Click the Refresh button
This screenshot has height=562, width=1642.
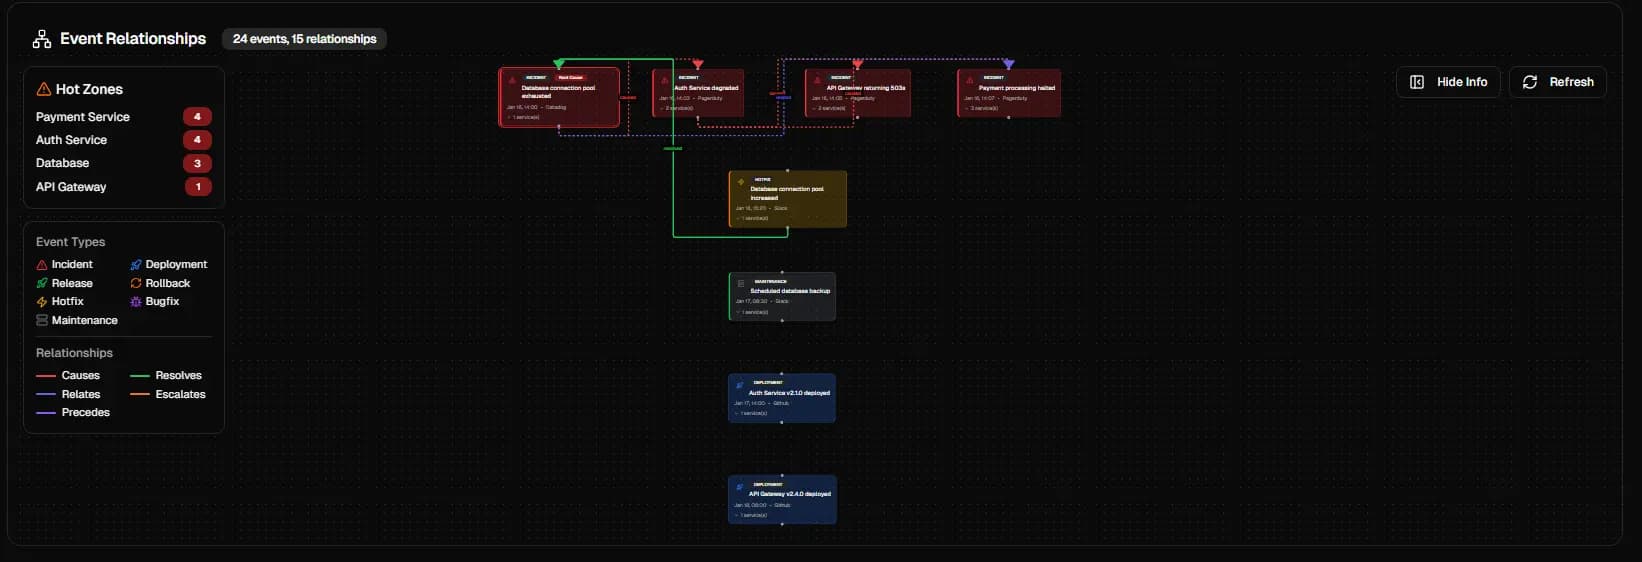click(x=1558, y=82)
